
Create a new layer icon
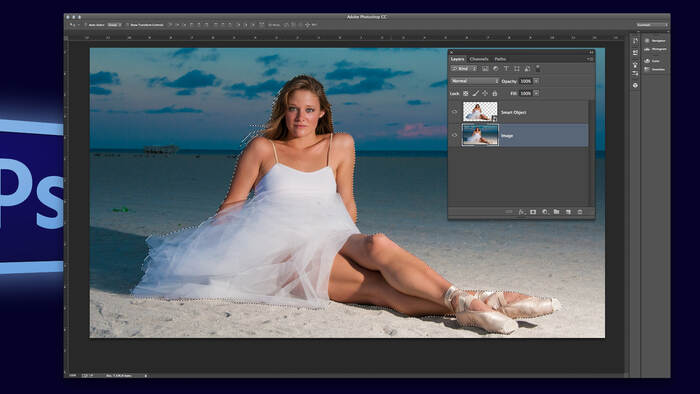click(568, 212)
